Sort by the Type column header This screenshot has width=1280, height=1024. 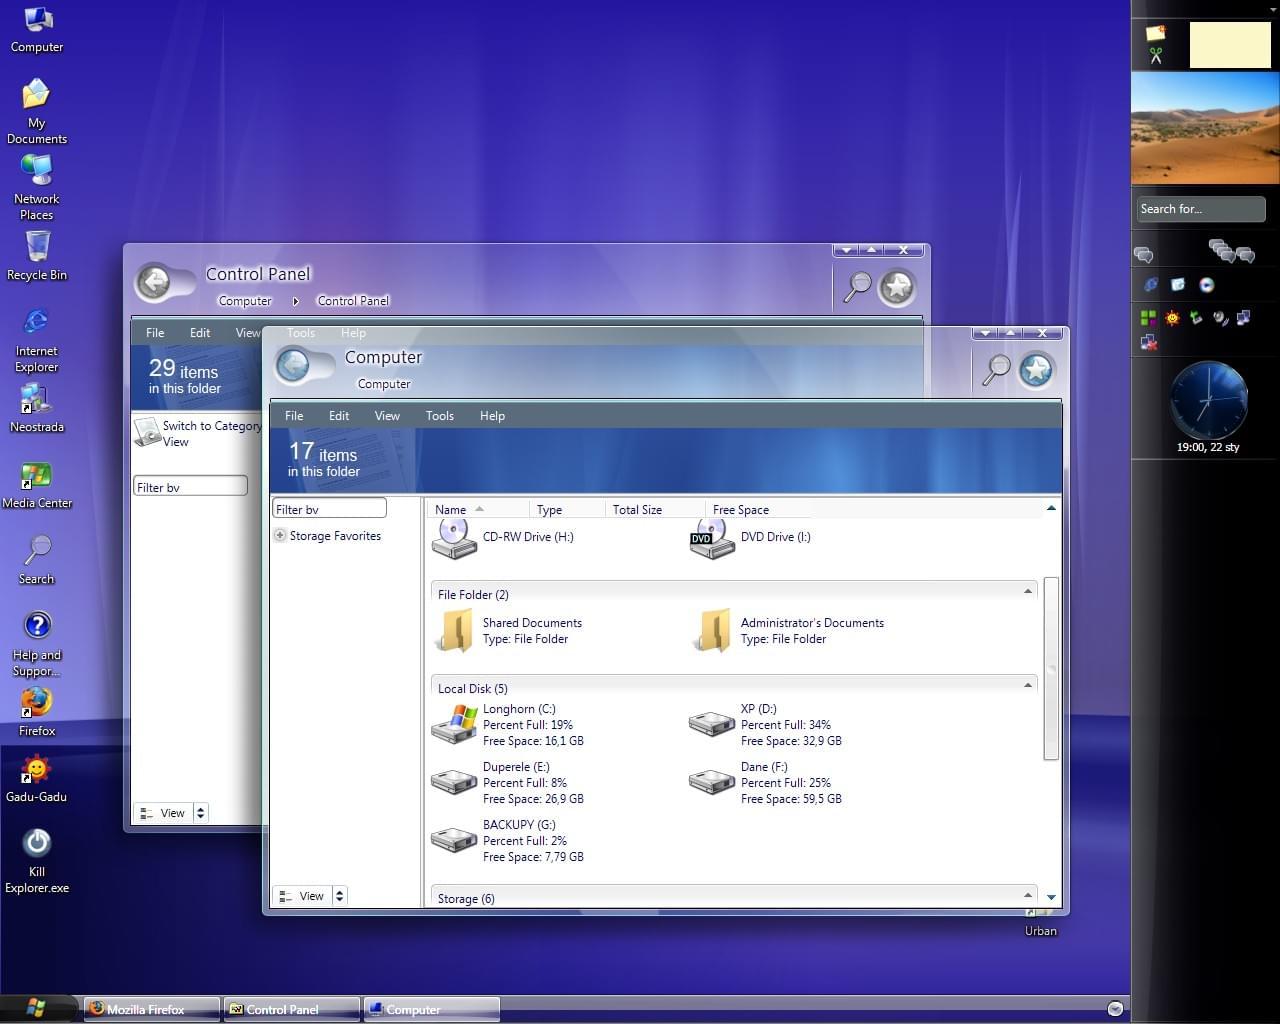568,509
